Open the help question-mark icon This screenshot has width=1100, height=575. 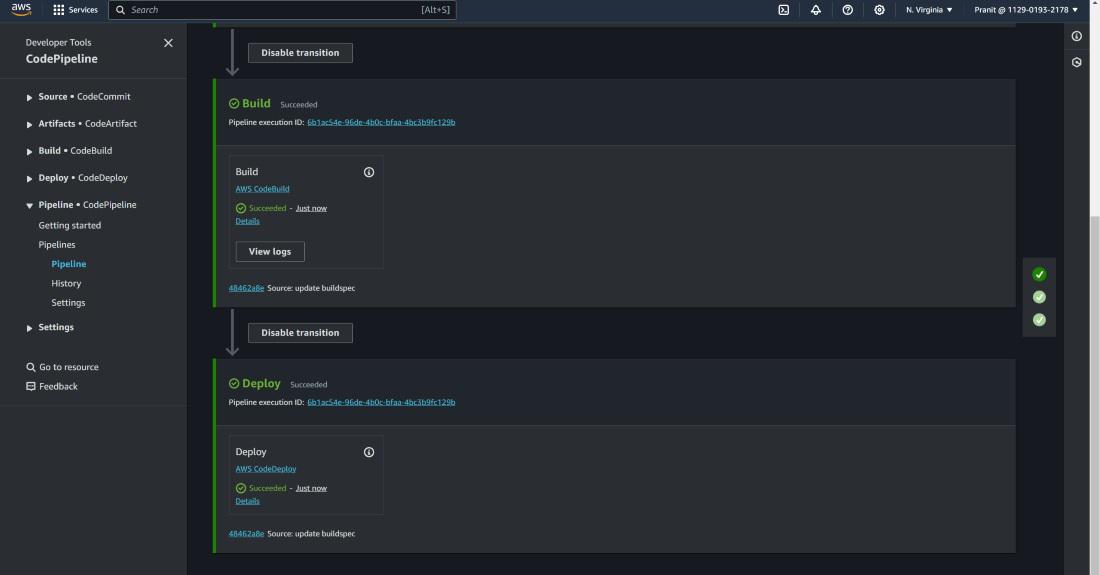point(847,10)
